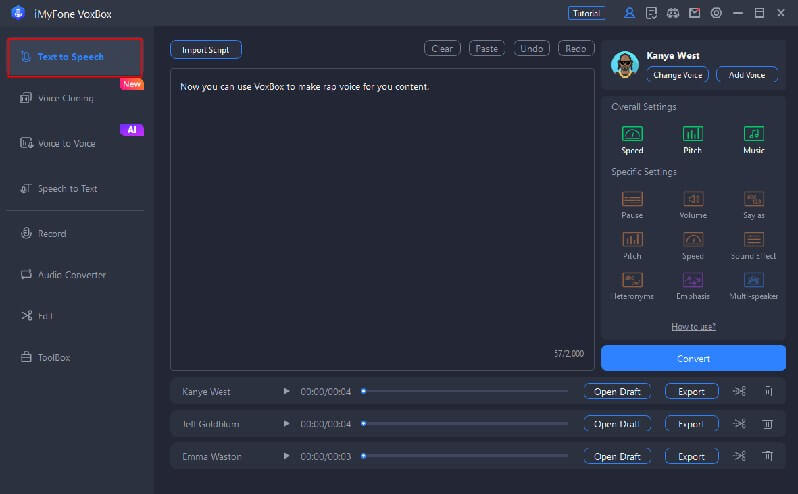Click the iMyFone VoxBox logo icon

[18, 13]
